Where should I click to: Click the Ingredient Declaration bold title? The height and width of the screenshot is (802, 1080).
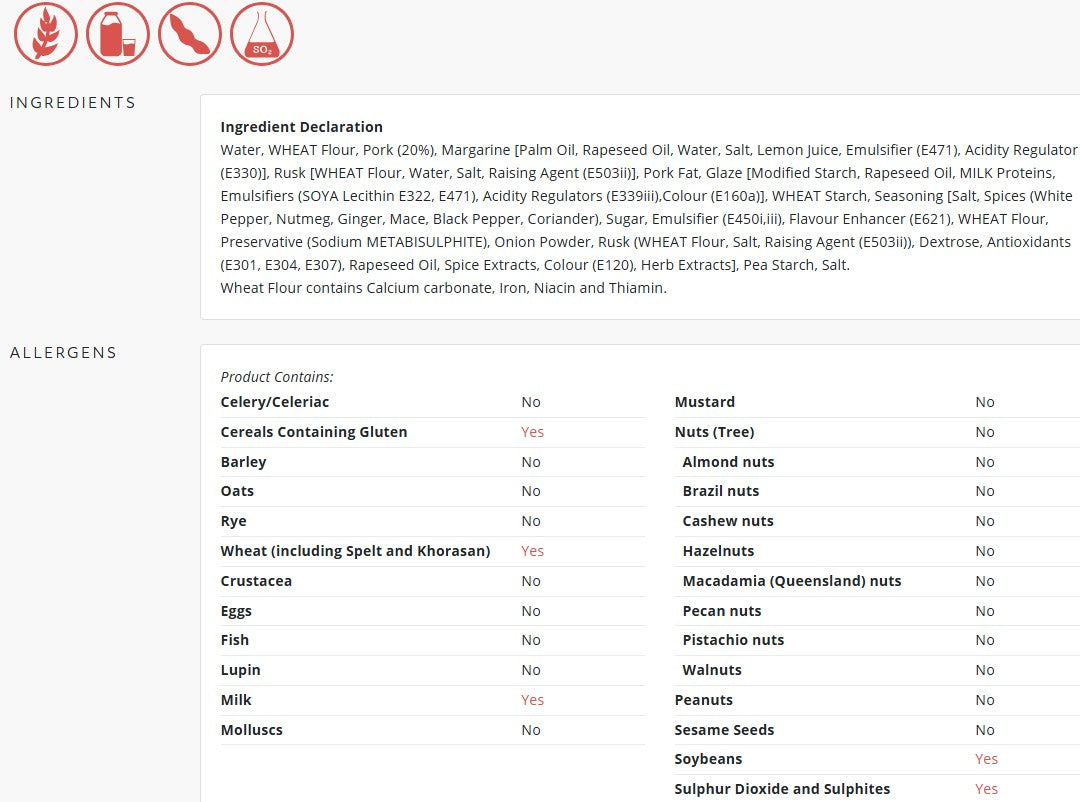point(301,127)
